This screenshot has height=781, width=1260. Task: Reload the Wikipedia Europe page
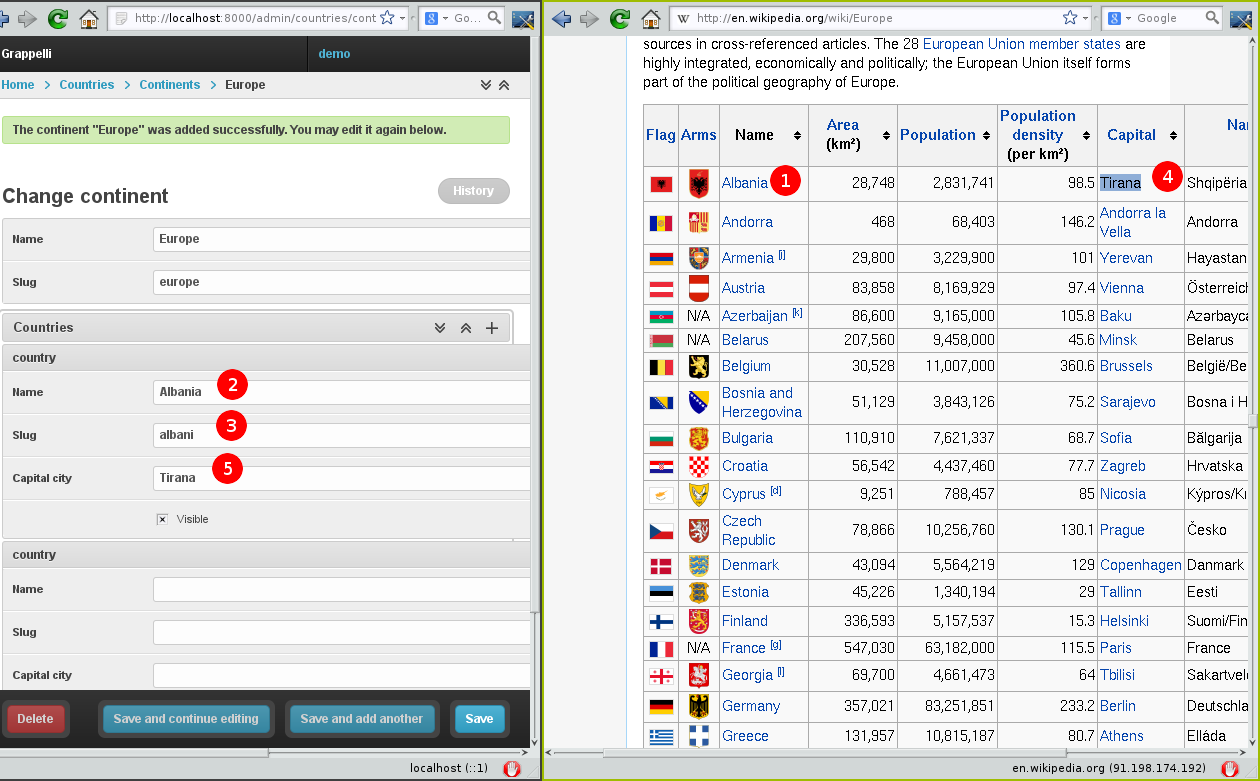tap(621, 18)
